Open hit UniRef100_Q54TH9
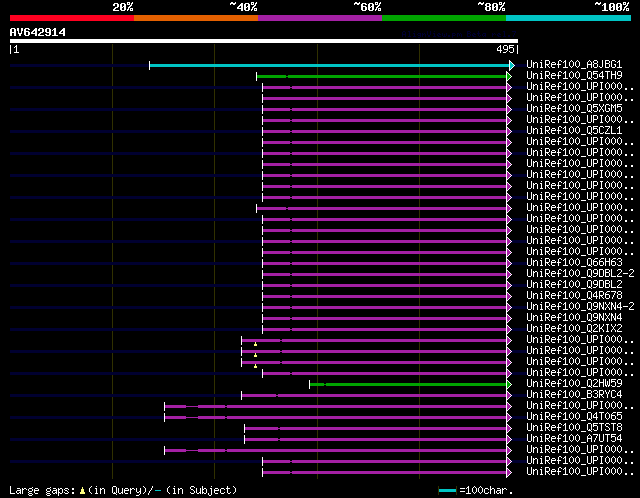Image resolution: width=640 pixels, height=498 pixels. (574, 75)
